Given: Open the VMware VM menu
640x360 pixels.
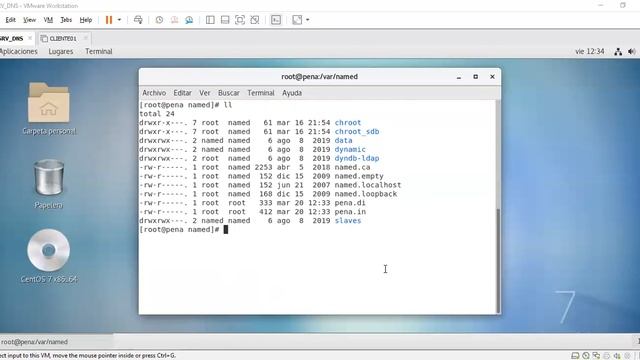Looking at the screenshot, I should tap(48, 20).
